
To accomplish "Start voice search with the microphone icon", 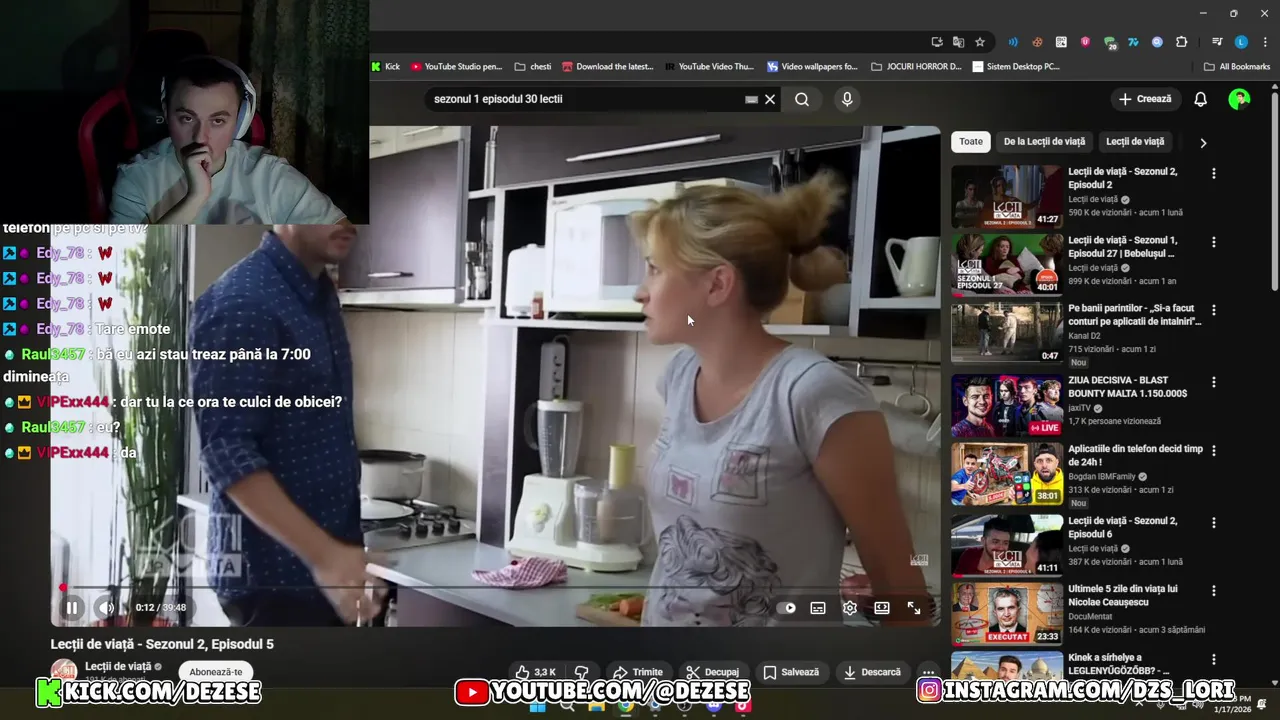I will point(847,99).
